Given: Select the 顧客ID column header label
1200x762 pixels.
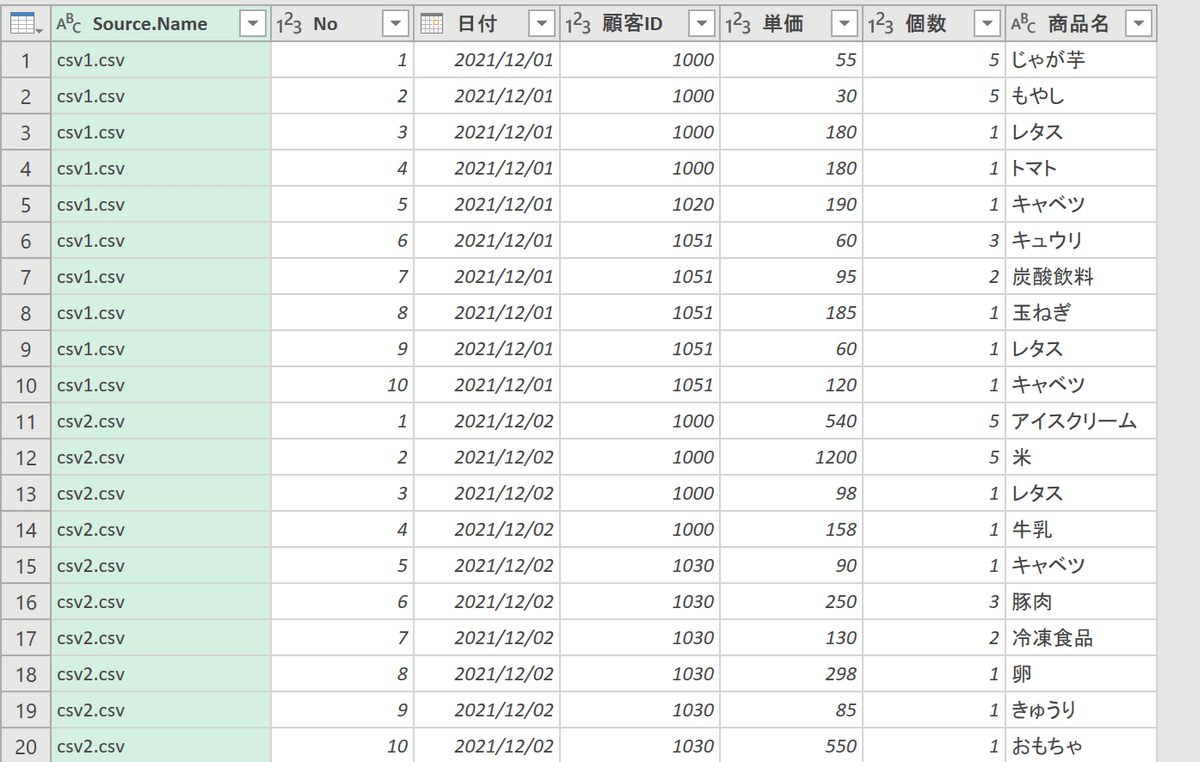Looking at the screenshot, I should click(632, 24).
